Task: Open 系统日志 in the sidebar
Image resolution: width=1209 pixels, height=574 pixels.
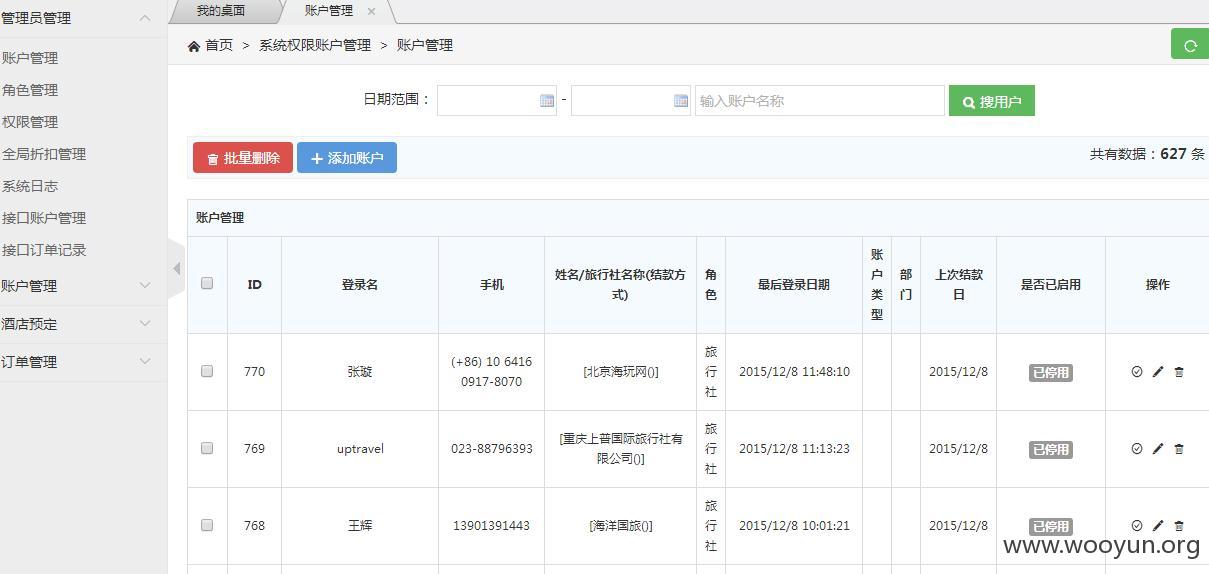Action: [x=30, y=186]
